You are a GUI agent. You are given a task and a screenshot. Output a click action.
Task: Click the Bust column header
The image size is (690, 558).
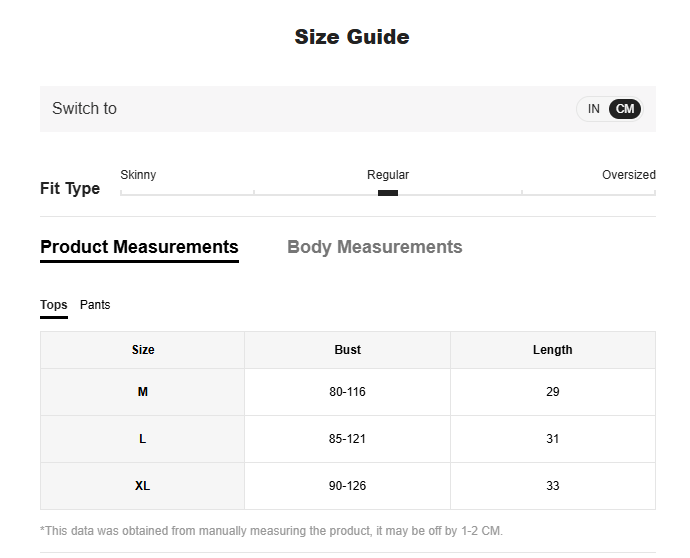(x=347, y=350)
